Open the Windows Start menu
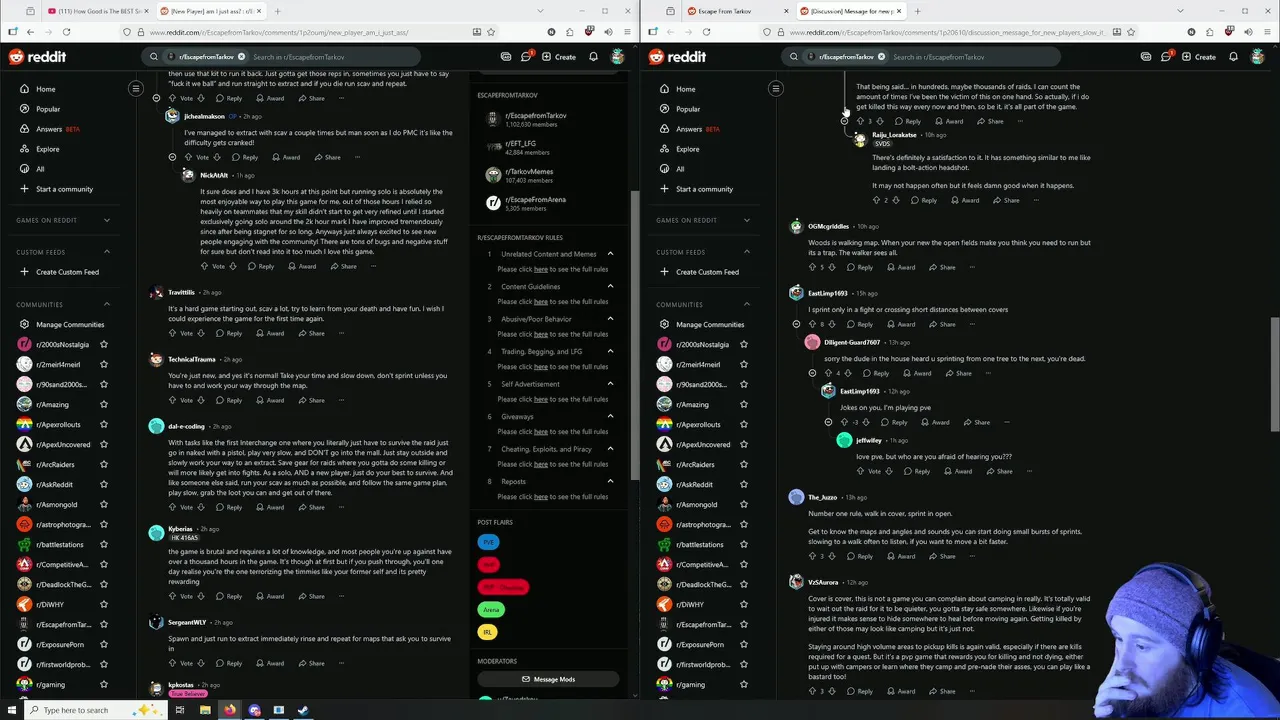 tap(12, 710)
